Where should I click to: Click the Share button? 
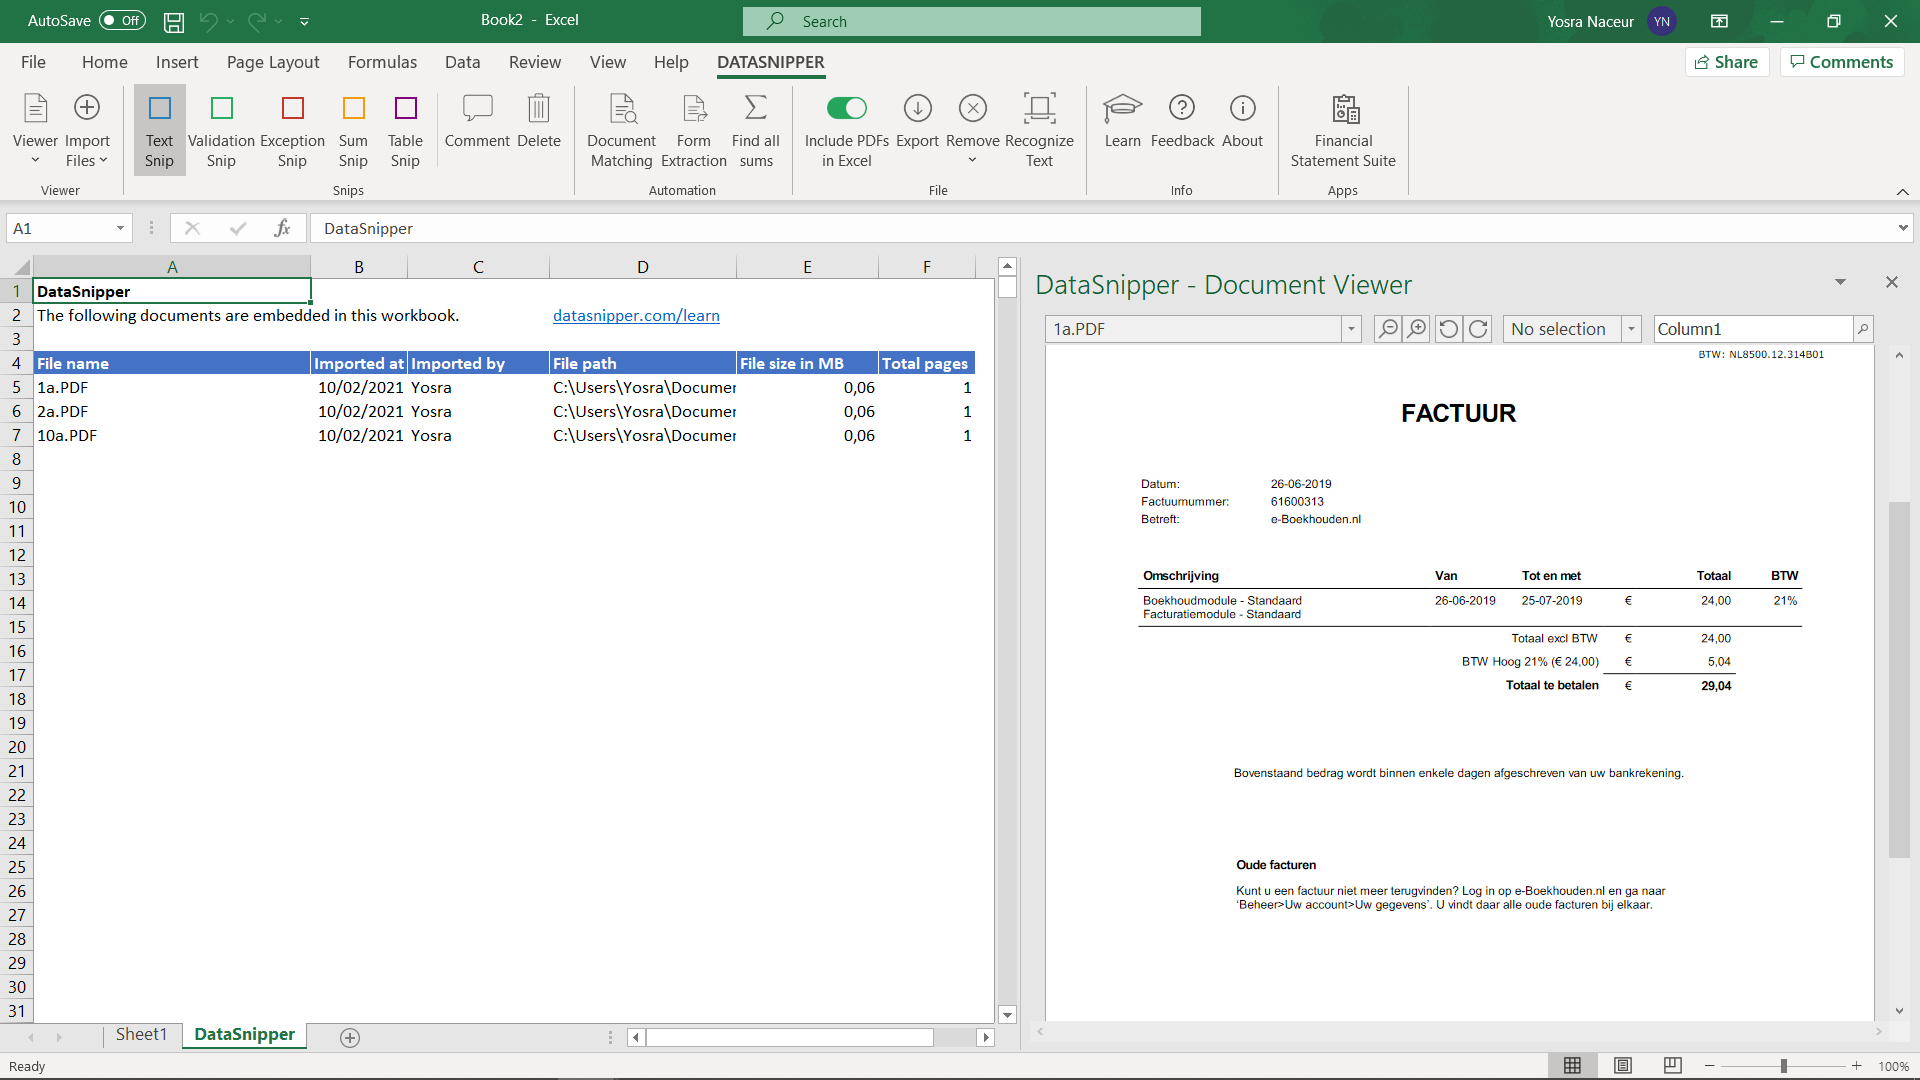(x=1727, y=62)
